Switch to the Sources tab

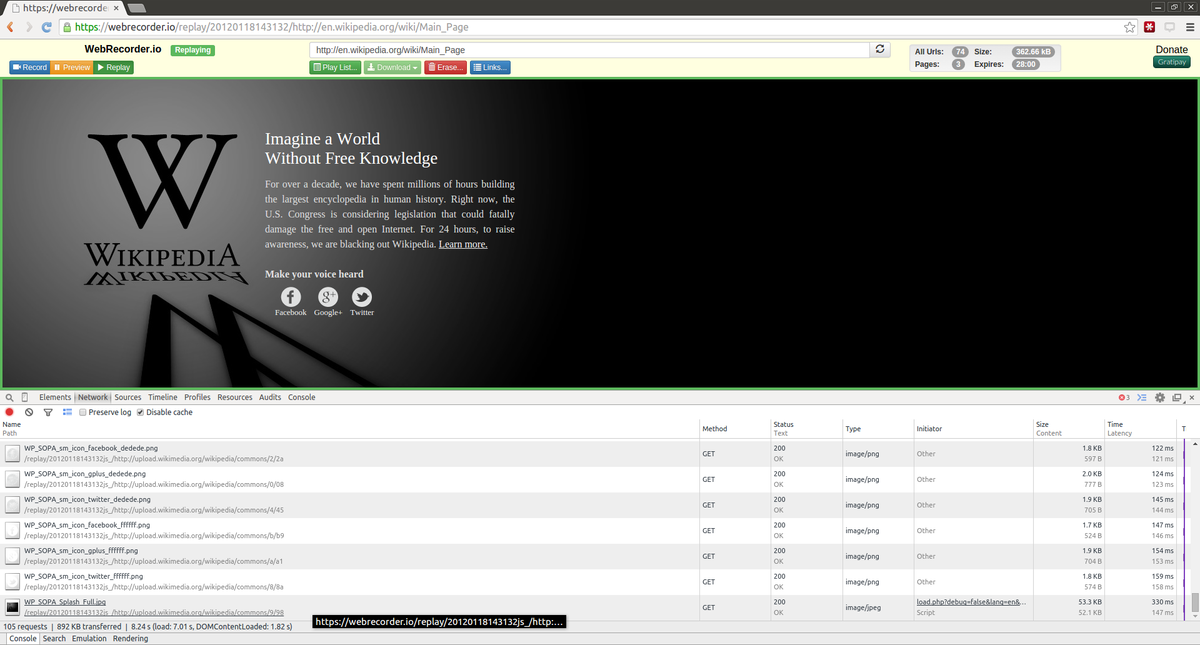tap(128, 397)
